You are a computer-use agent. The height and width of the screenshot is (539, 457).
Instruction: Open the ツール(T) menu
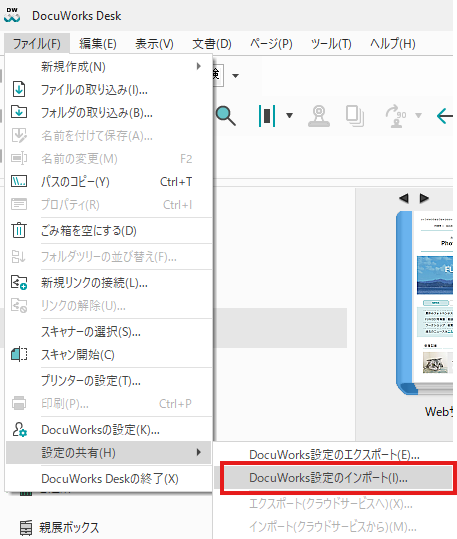pyautogui.click(x=331, y=44)
